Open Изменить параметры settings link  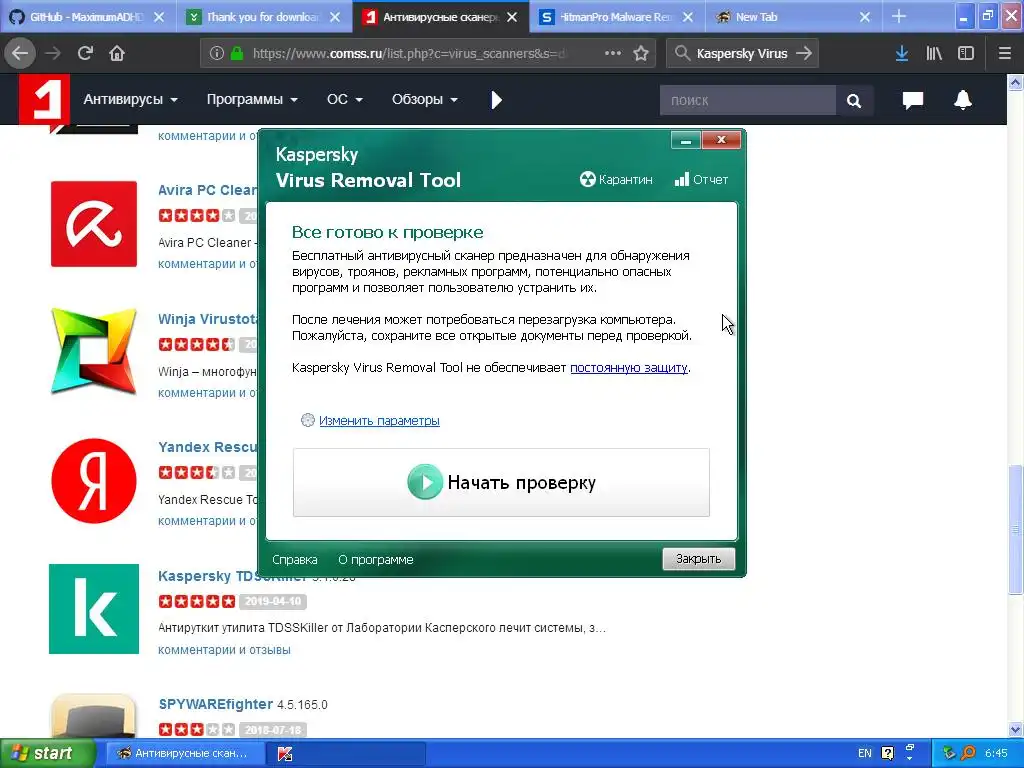tap(379, 421)
